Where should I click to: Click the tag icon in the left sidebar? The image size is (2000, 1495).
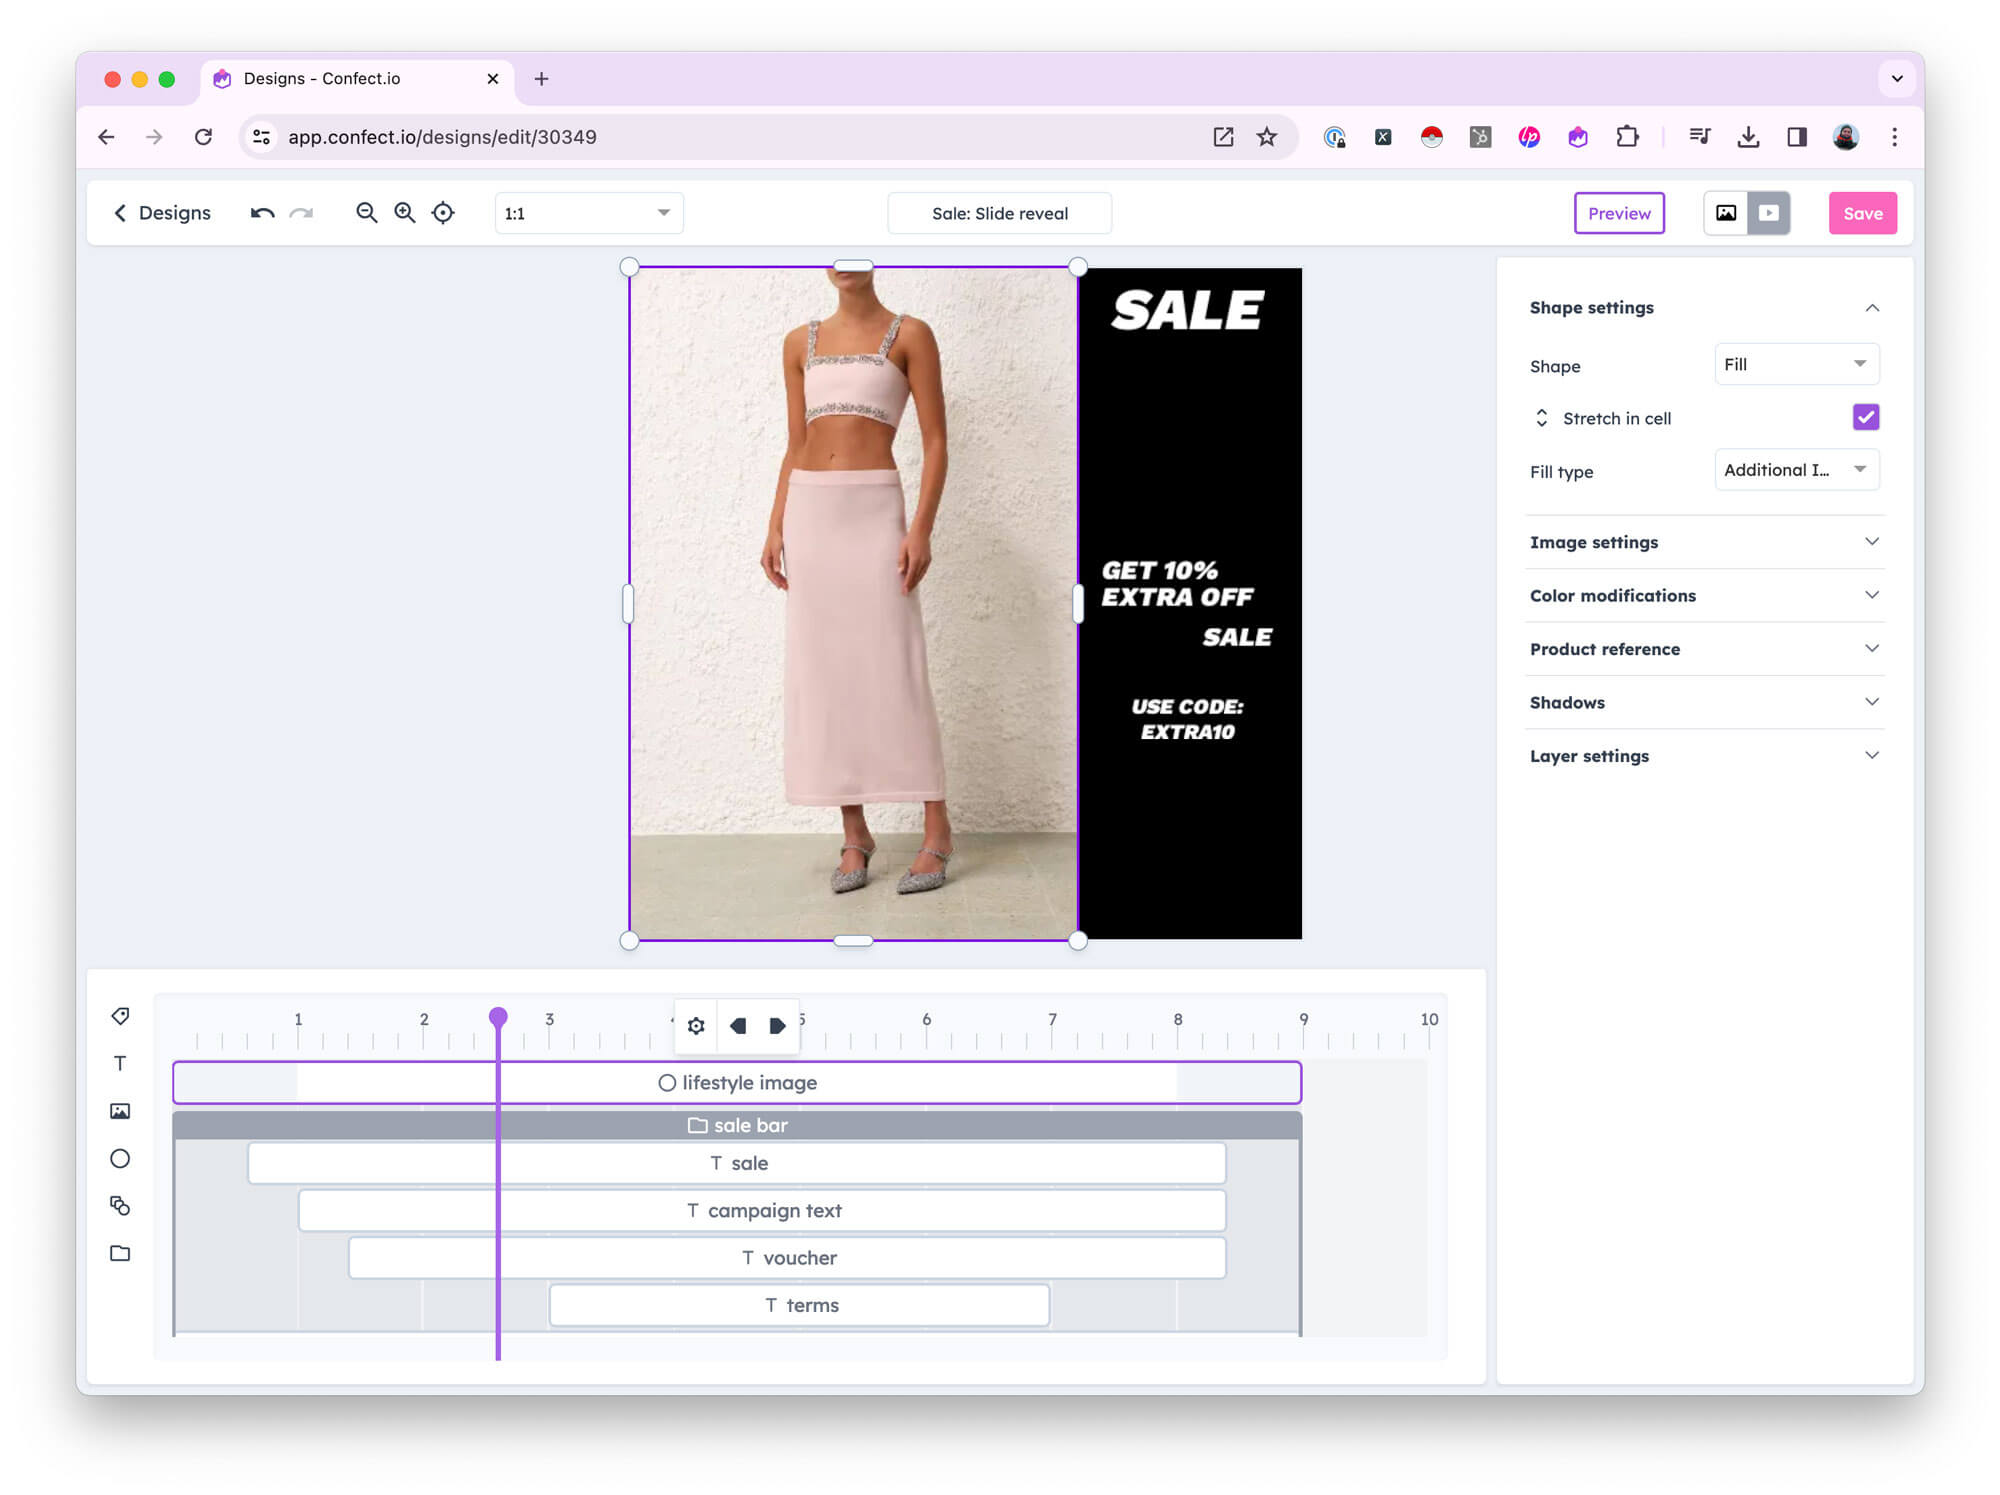coord(120,1016)
